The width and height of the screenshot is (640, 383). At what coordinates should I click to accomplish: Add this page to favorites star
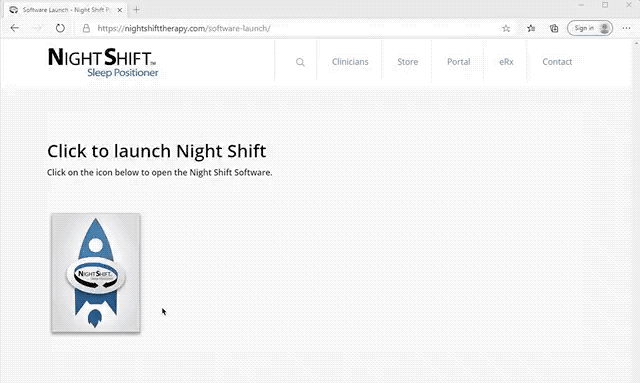[x=506, y=28]
